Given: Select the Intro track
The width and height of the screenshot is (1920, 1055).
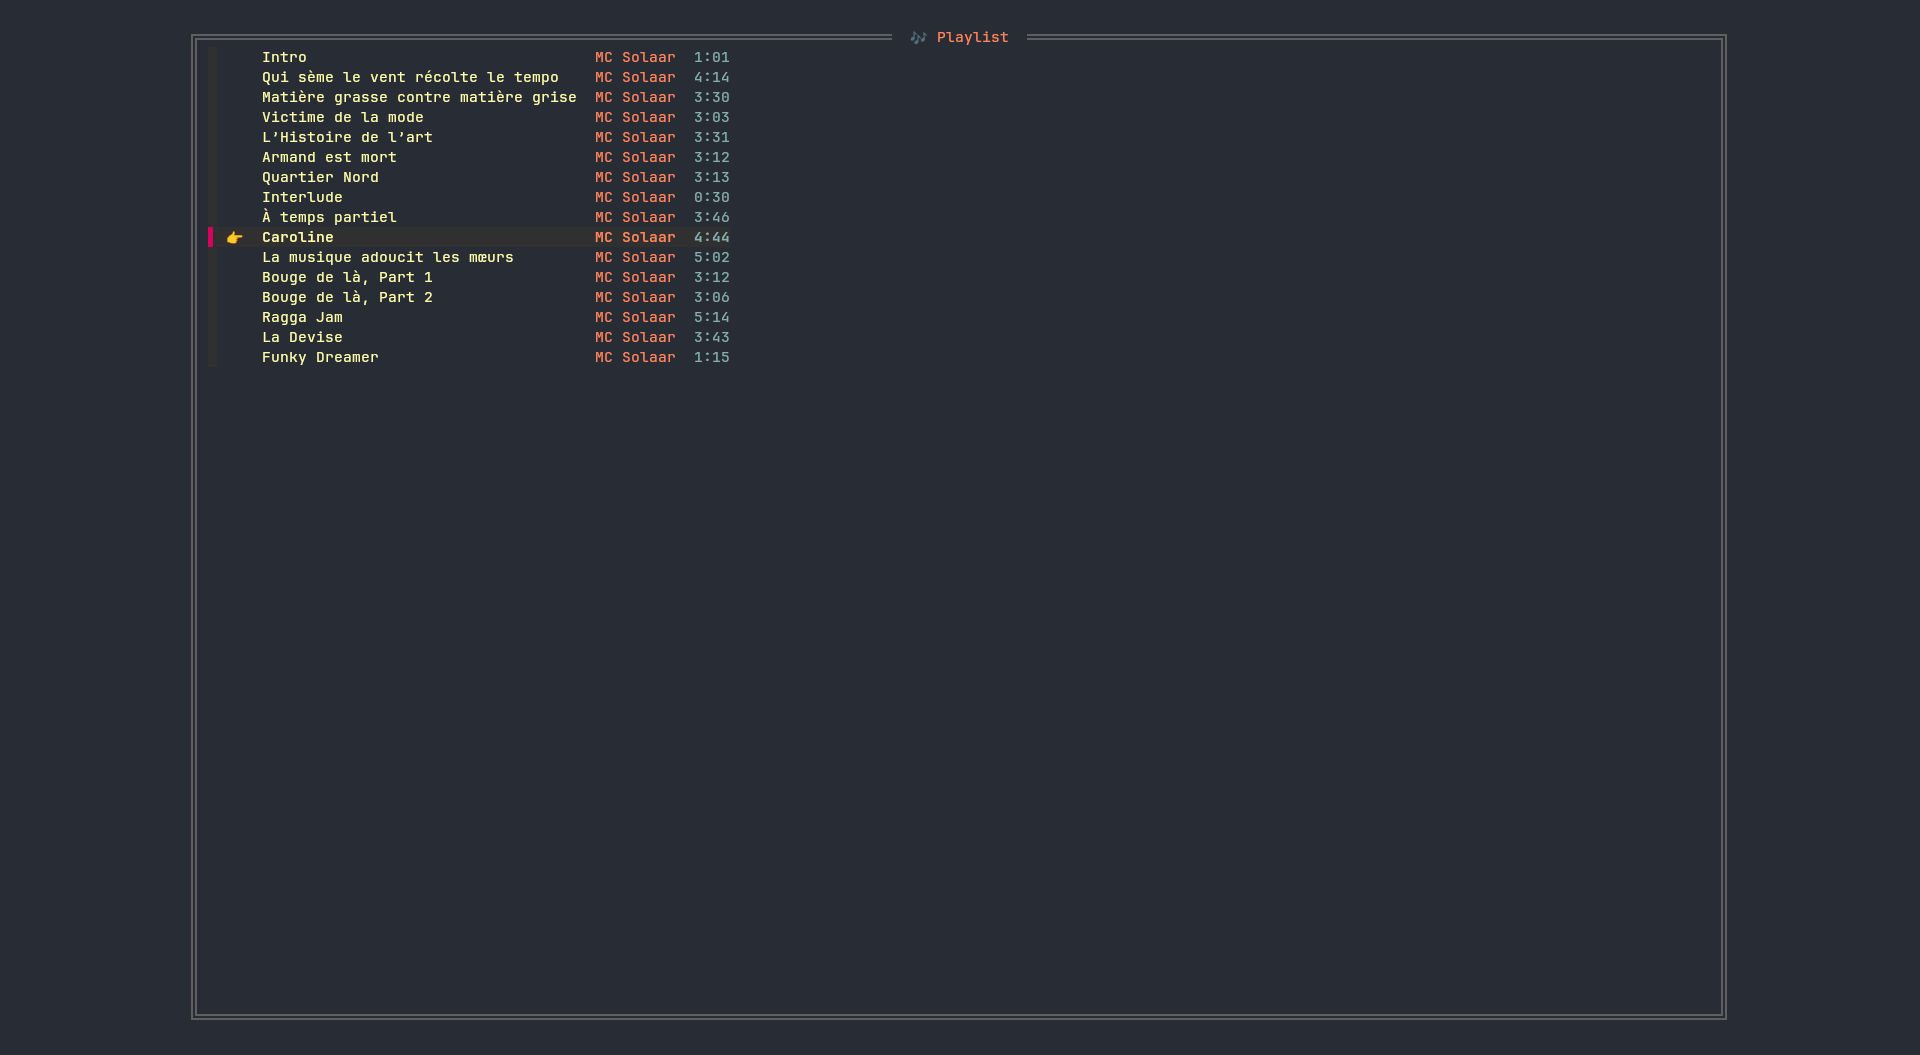Looking at the screenshot, I should [284, 58].
